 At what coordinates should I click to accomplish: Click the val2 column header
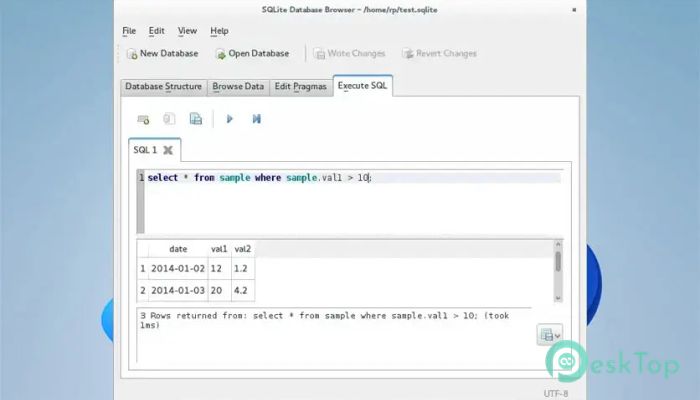243,249
